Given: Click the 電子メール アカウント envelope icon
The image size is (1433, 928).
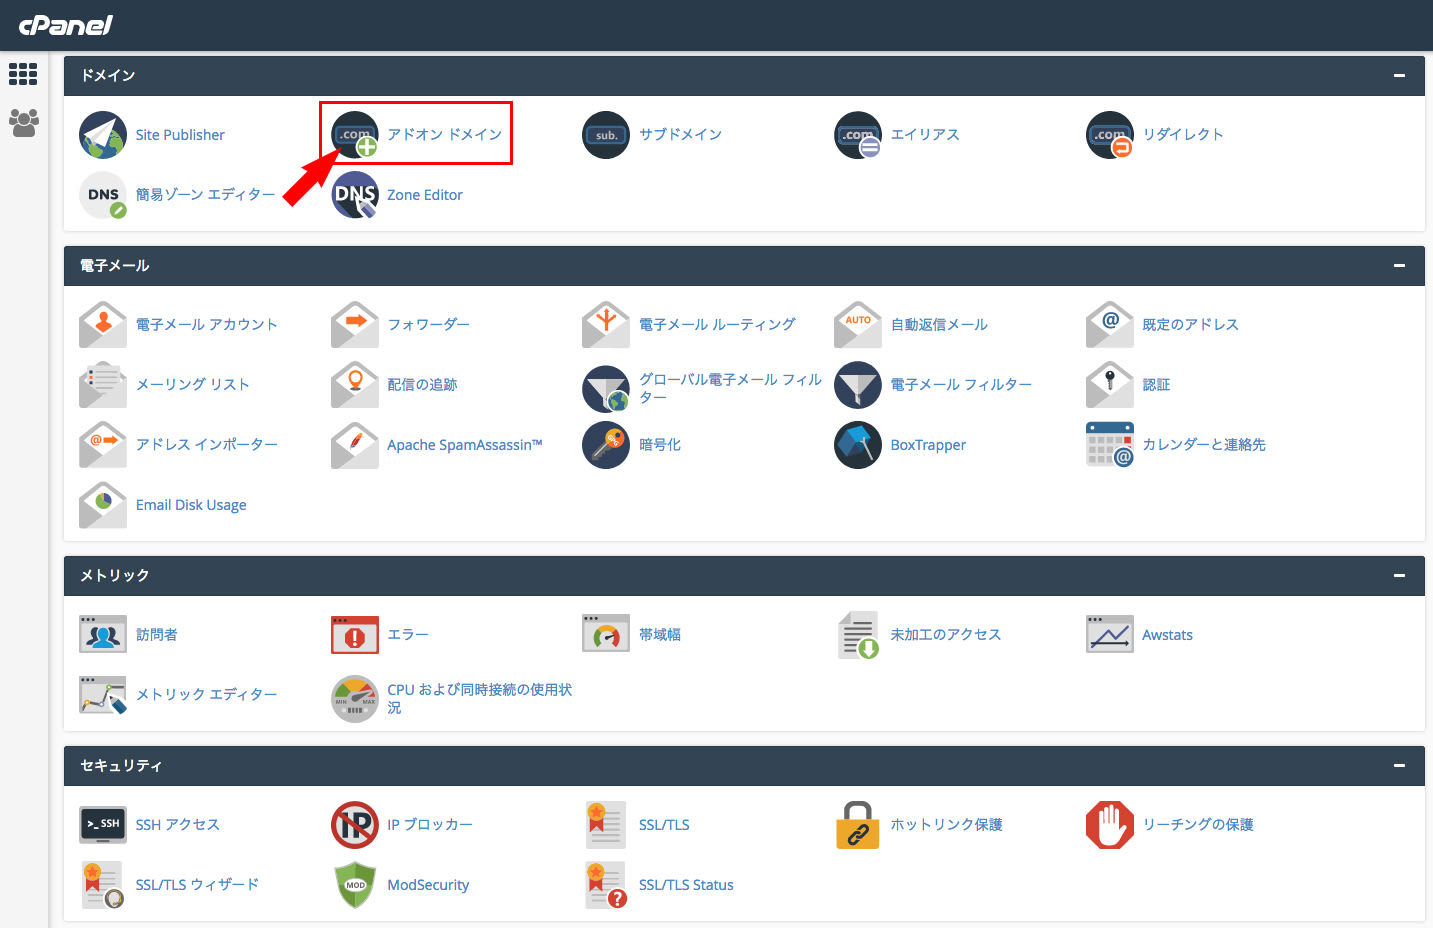Looking at the screenshot, I should (x=103, y=325).
